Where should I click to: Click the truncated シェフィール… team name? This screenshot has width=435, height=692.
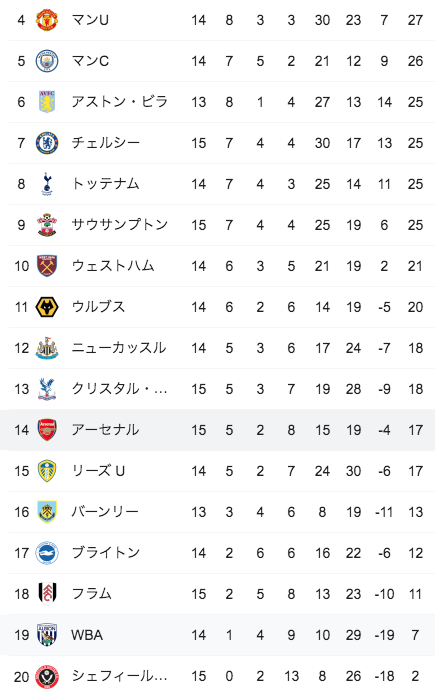(119, 676)
